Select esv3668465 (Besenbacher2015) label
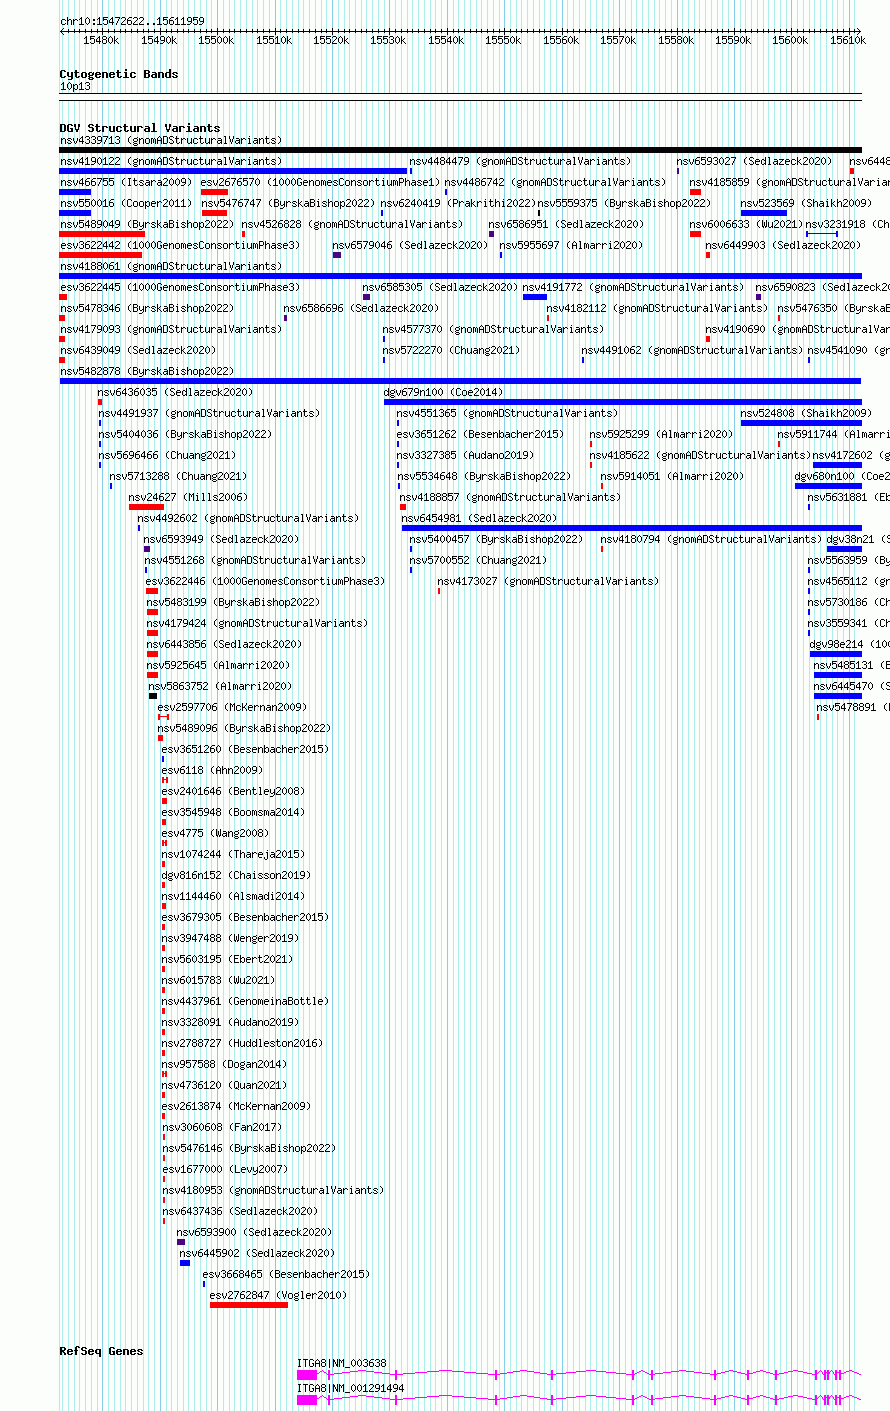This screenshot has height=1411, width=890. 286,1274
